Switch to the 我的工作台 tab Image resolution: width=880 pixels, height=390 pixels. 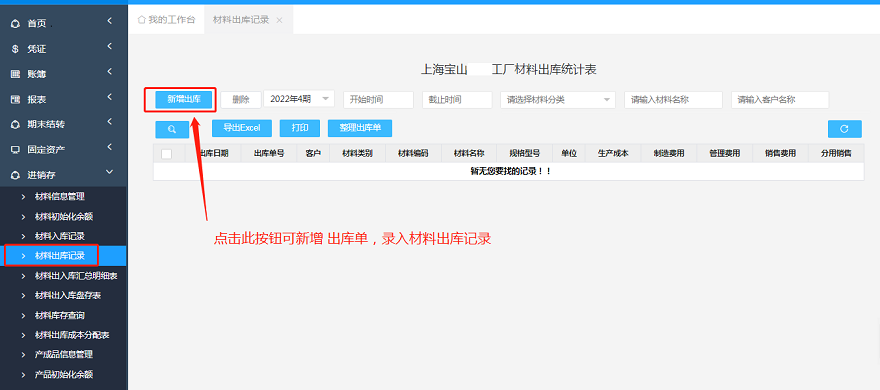167,20
